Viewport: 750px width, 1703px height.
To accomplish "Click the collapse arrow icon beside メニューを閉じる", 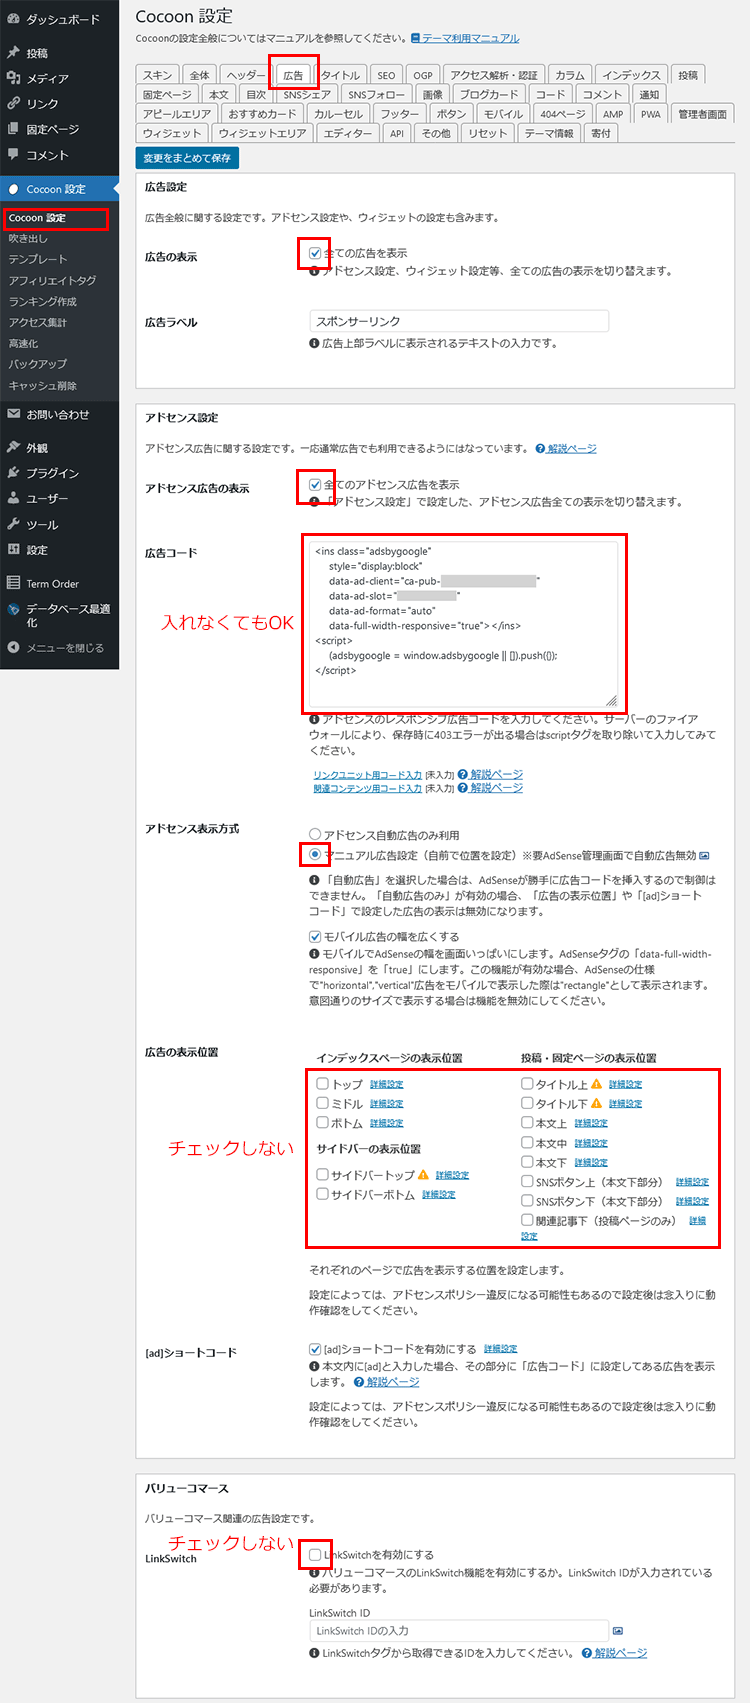I will pos(13,648).
